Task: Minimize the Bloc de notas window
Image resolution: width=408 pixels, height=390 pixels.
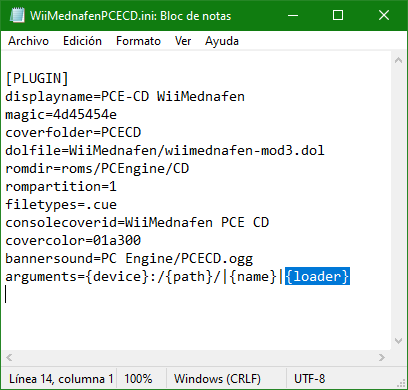Action: 293,15
